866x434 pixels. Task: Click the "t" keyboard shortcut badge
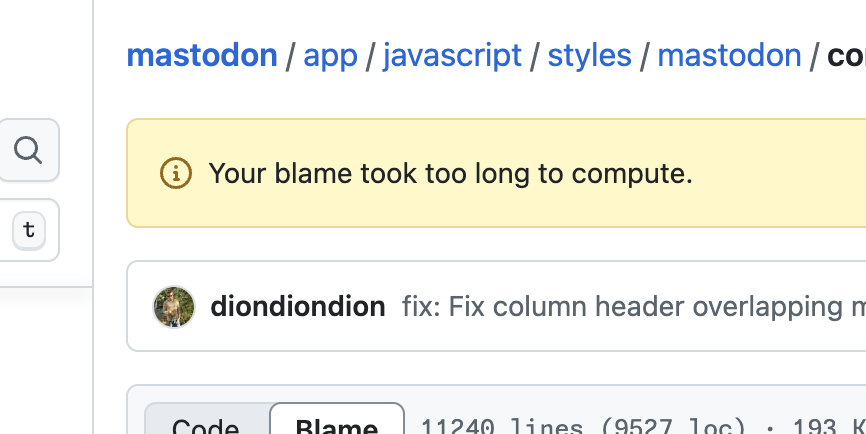tap(29, 230)
